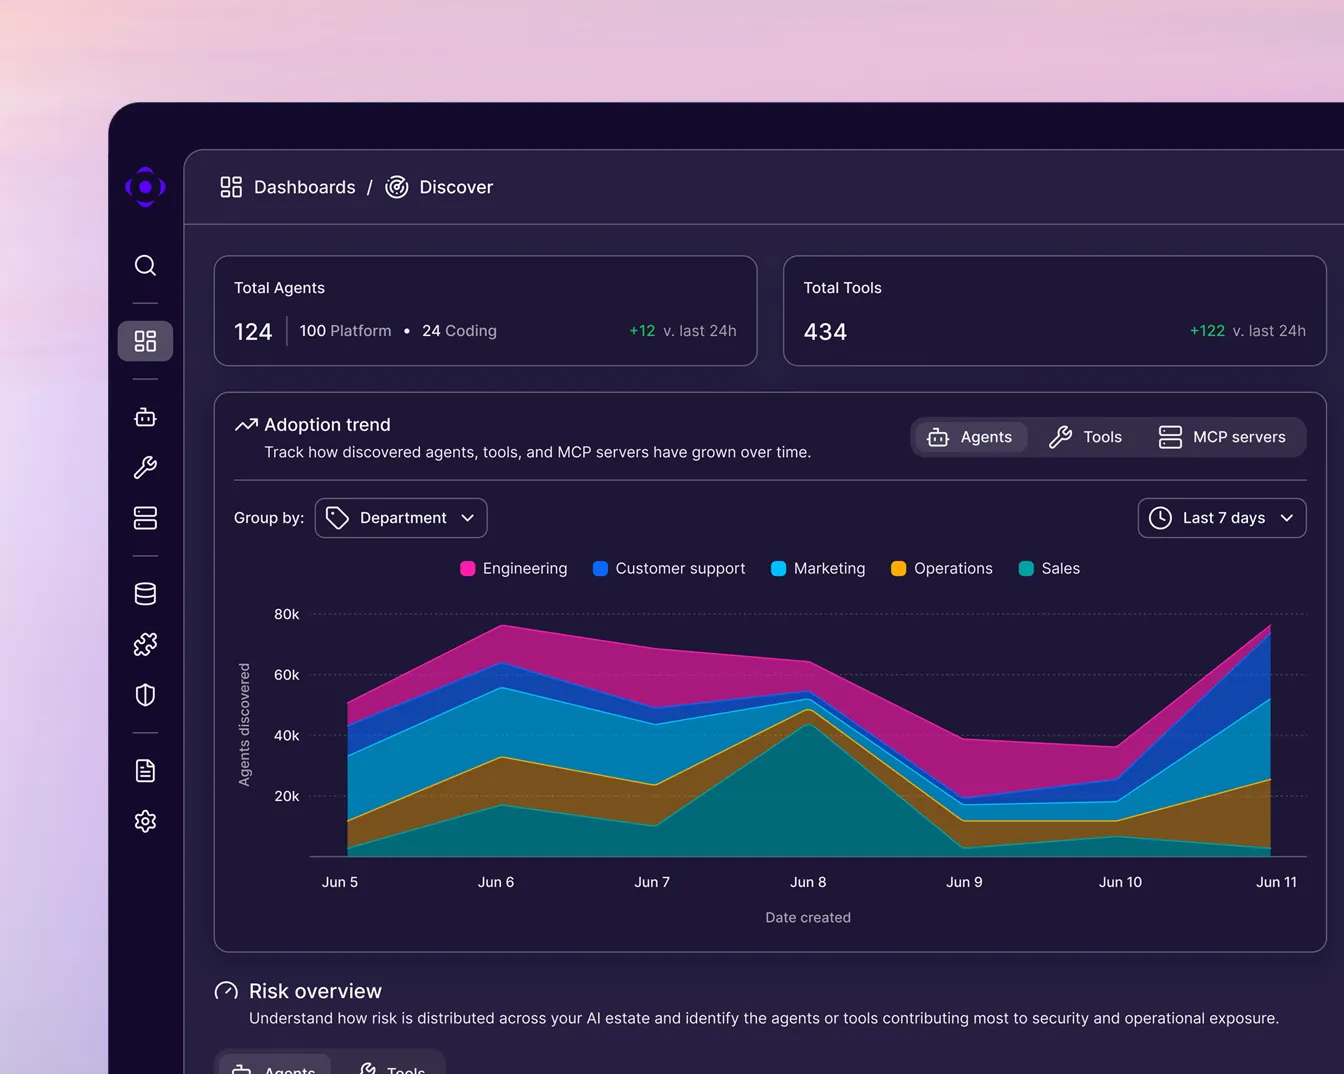This screenshot has width=1344, height=1074.
Task: Click the Group by label
Action: click(x=269, y=518)
